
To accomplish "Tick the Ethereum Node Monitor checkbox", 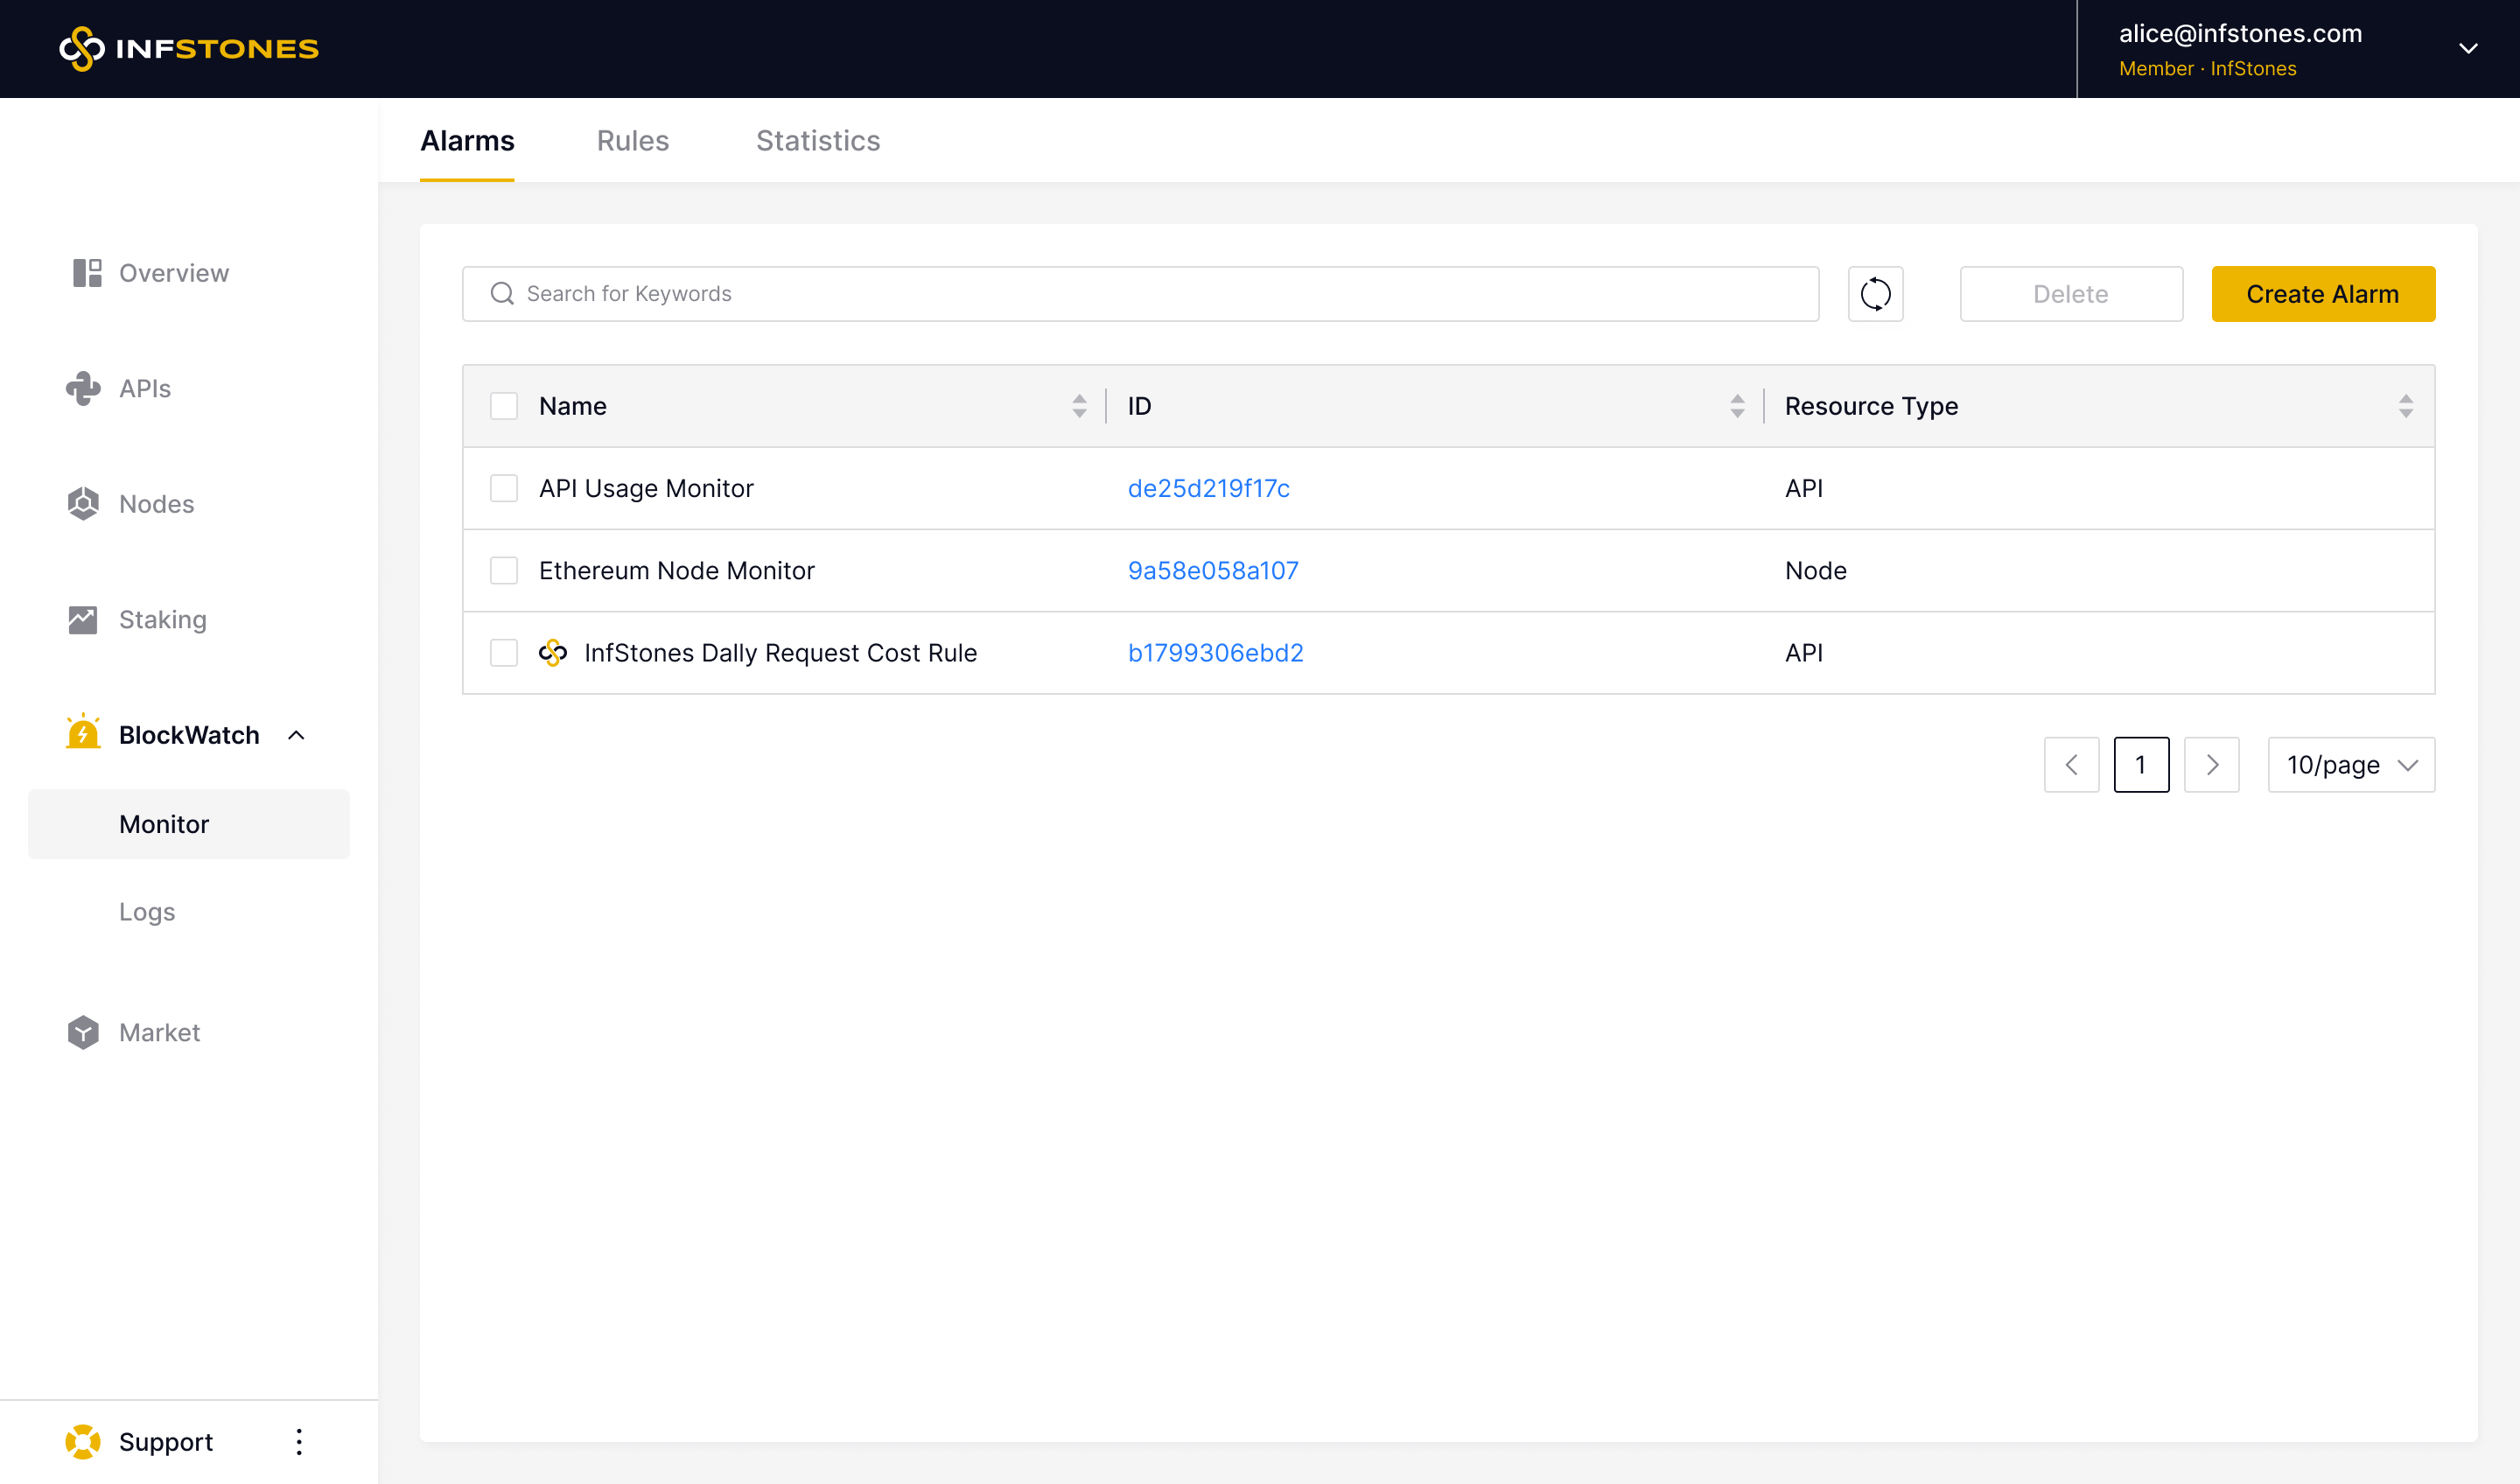I will pyautogui.click(x=504, y=570).
